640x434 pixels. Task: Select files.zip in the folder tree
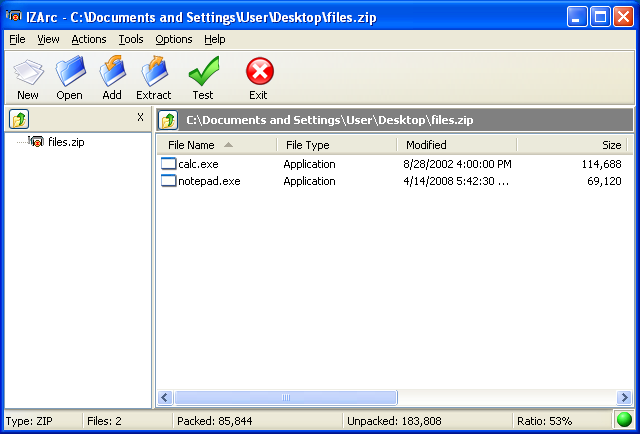(x=66, y=142)
